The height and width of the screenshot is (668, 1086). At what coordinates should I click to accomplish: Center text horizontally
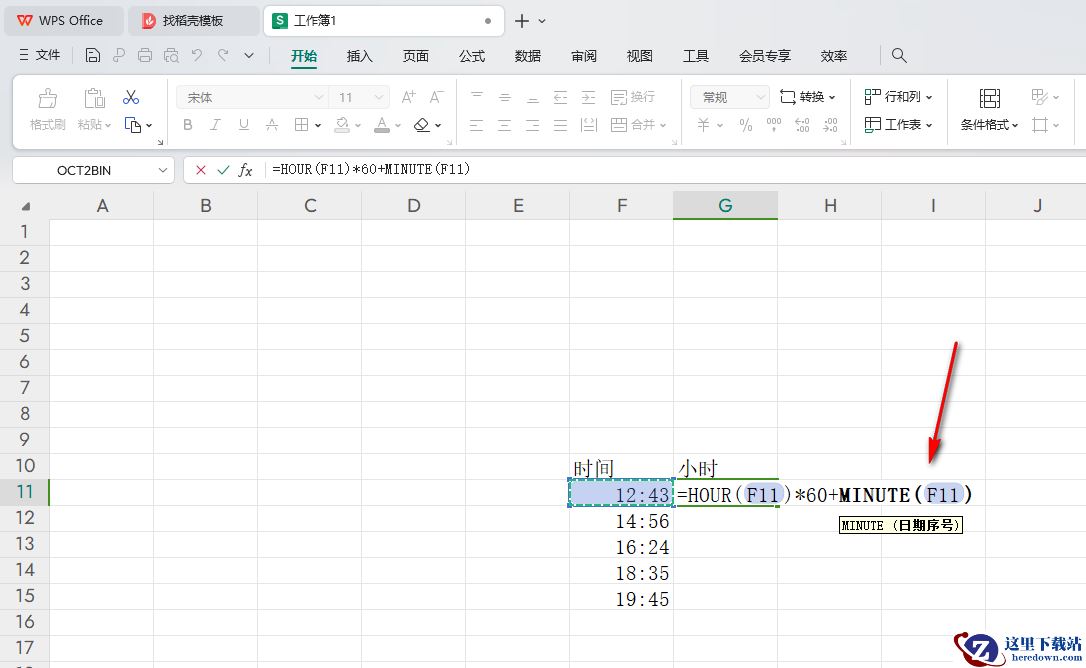504,125
